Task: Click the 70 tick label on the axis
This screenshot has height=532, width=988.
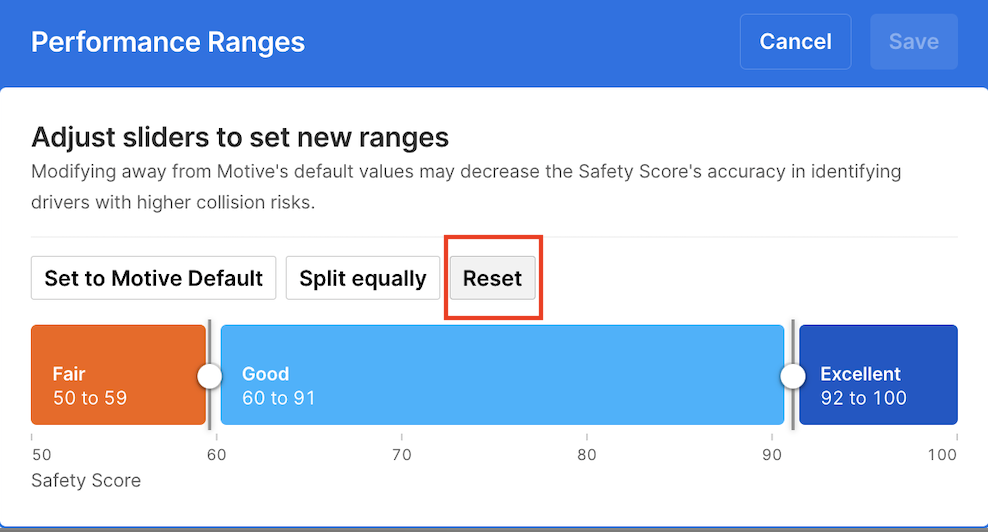Action: (x=402, y=455)
